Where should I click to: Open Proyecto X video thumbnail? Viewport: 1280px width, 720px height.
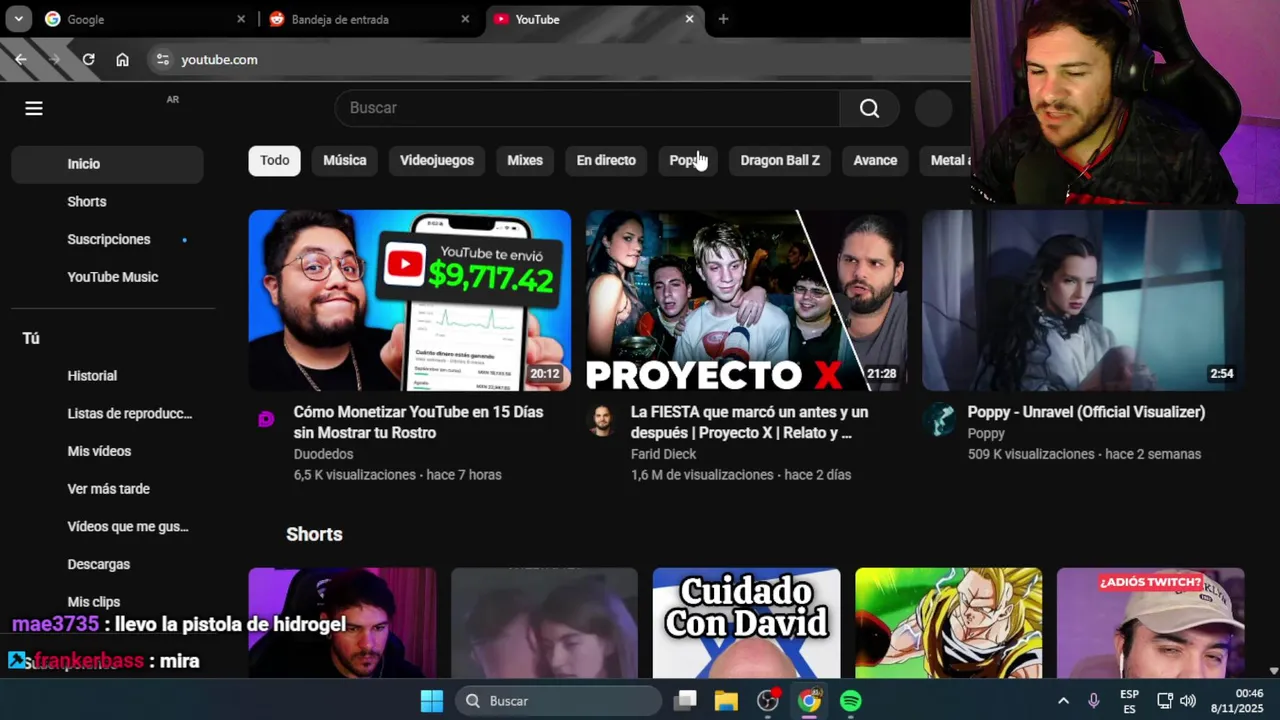click(x=747, y=300)
